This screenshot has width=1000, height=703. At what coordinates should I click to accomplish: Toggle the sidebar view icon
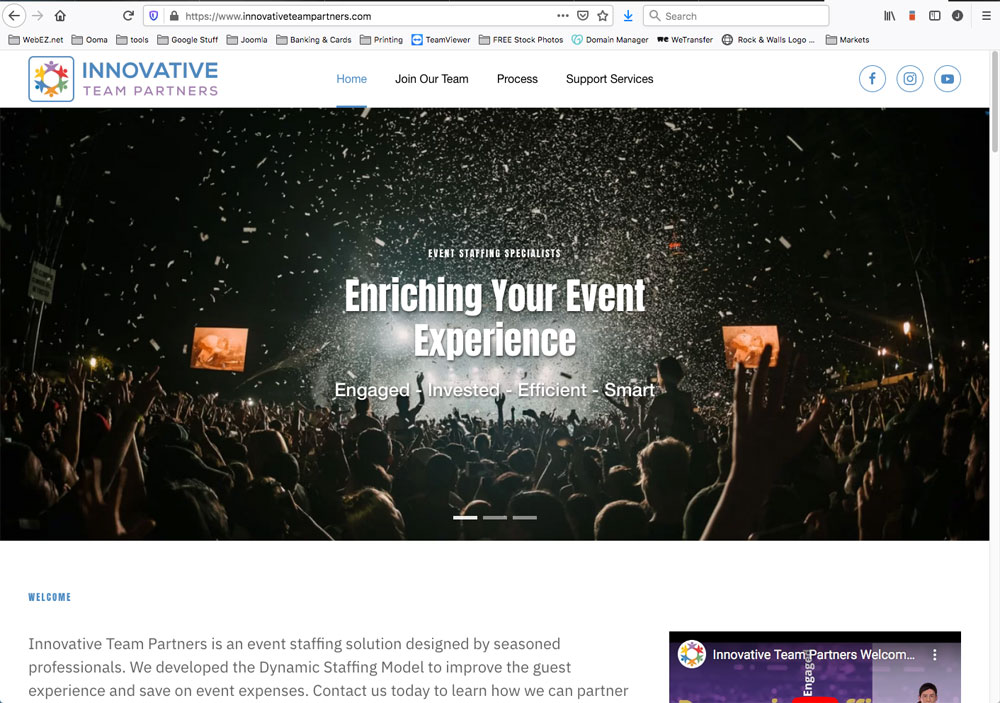point(935,16)
